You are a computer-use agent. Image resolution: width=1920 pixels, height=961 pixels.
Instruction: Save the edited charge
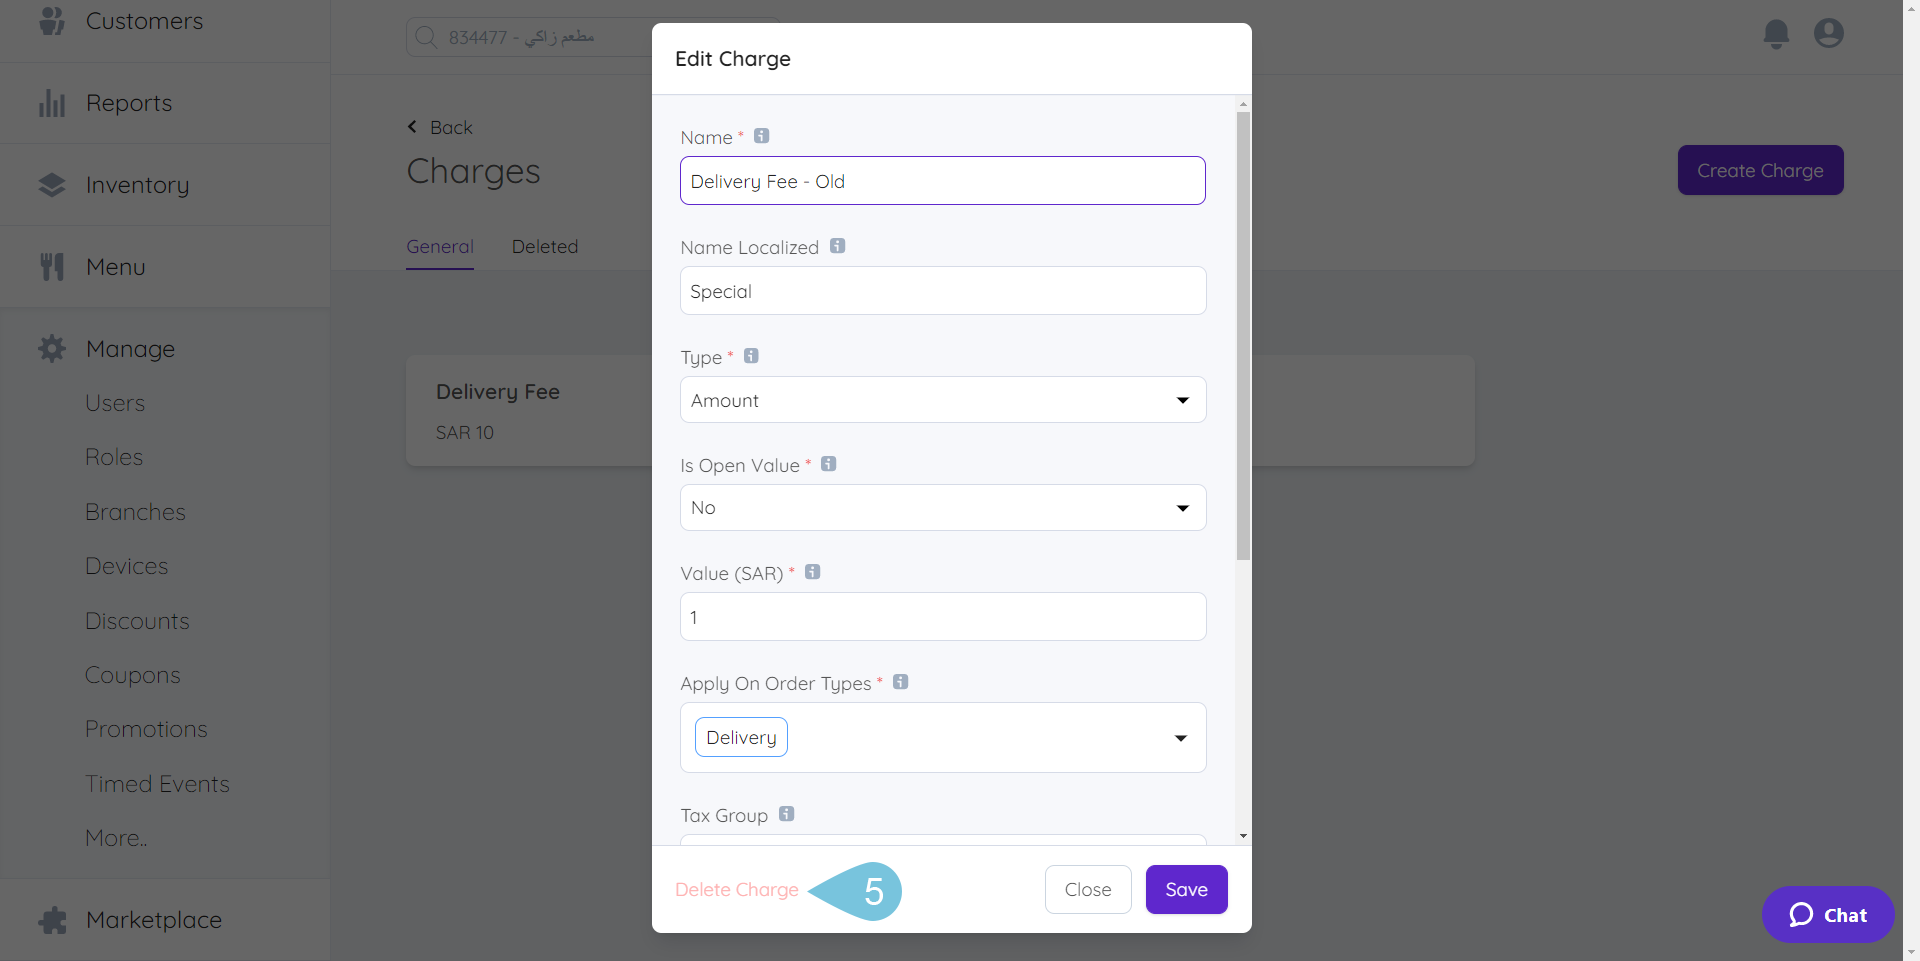pyautogui.click(x=1186, y=890)
